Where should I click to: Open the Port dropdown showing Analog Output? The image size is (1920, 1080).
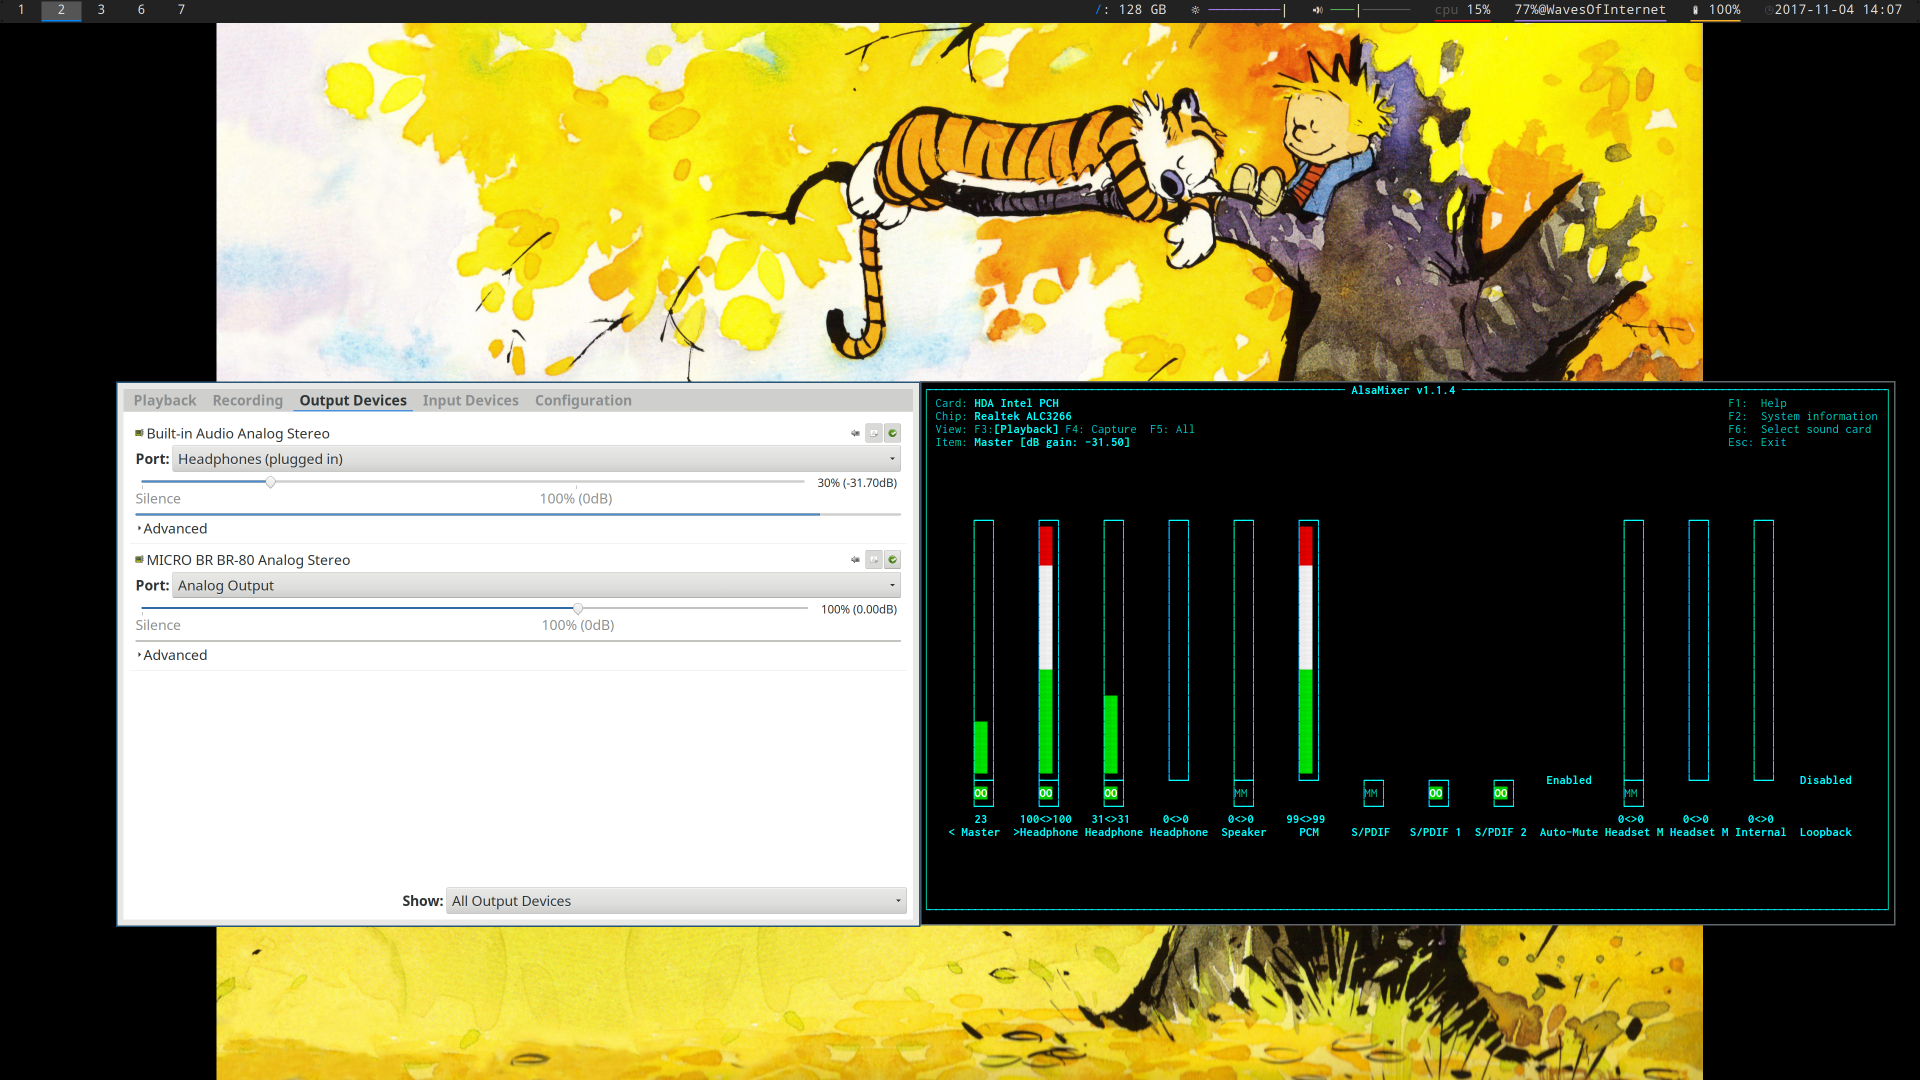click(536, 585)
